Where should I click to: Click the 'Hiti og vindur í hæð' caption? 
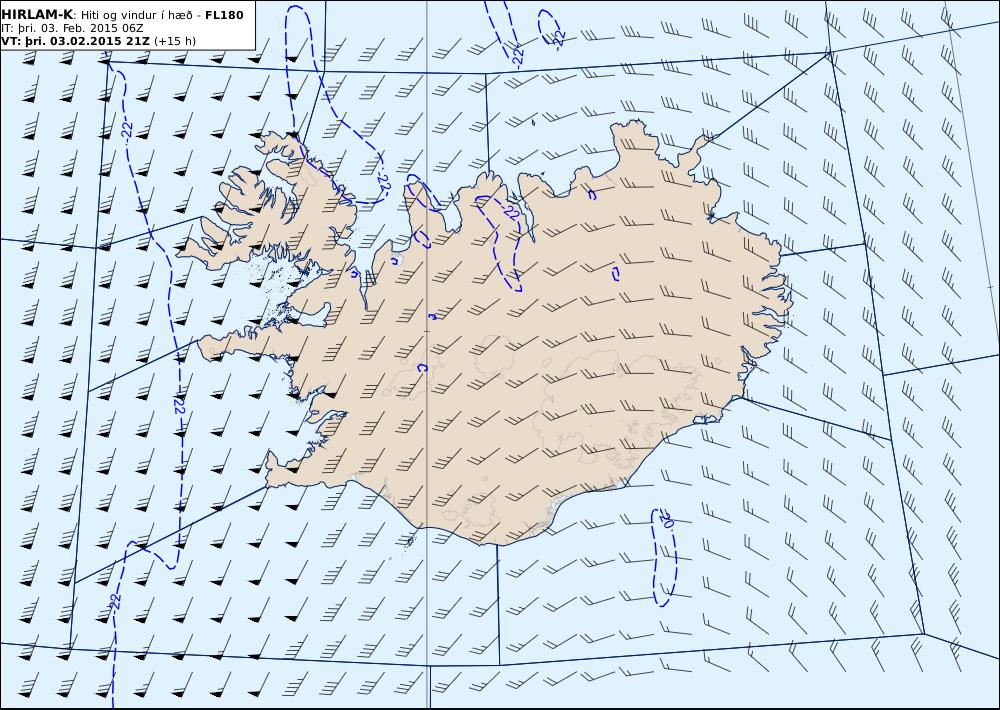[x=135, y=15]
